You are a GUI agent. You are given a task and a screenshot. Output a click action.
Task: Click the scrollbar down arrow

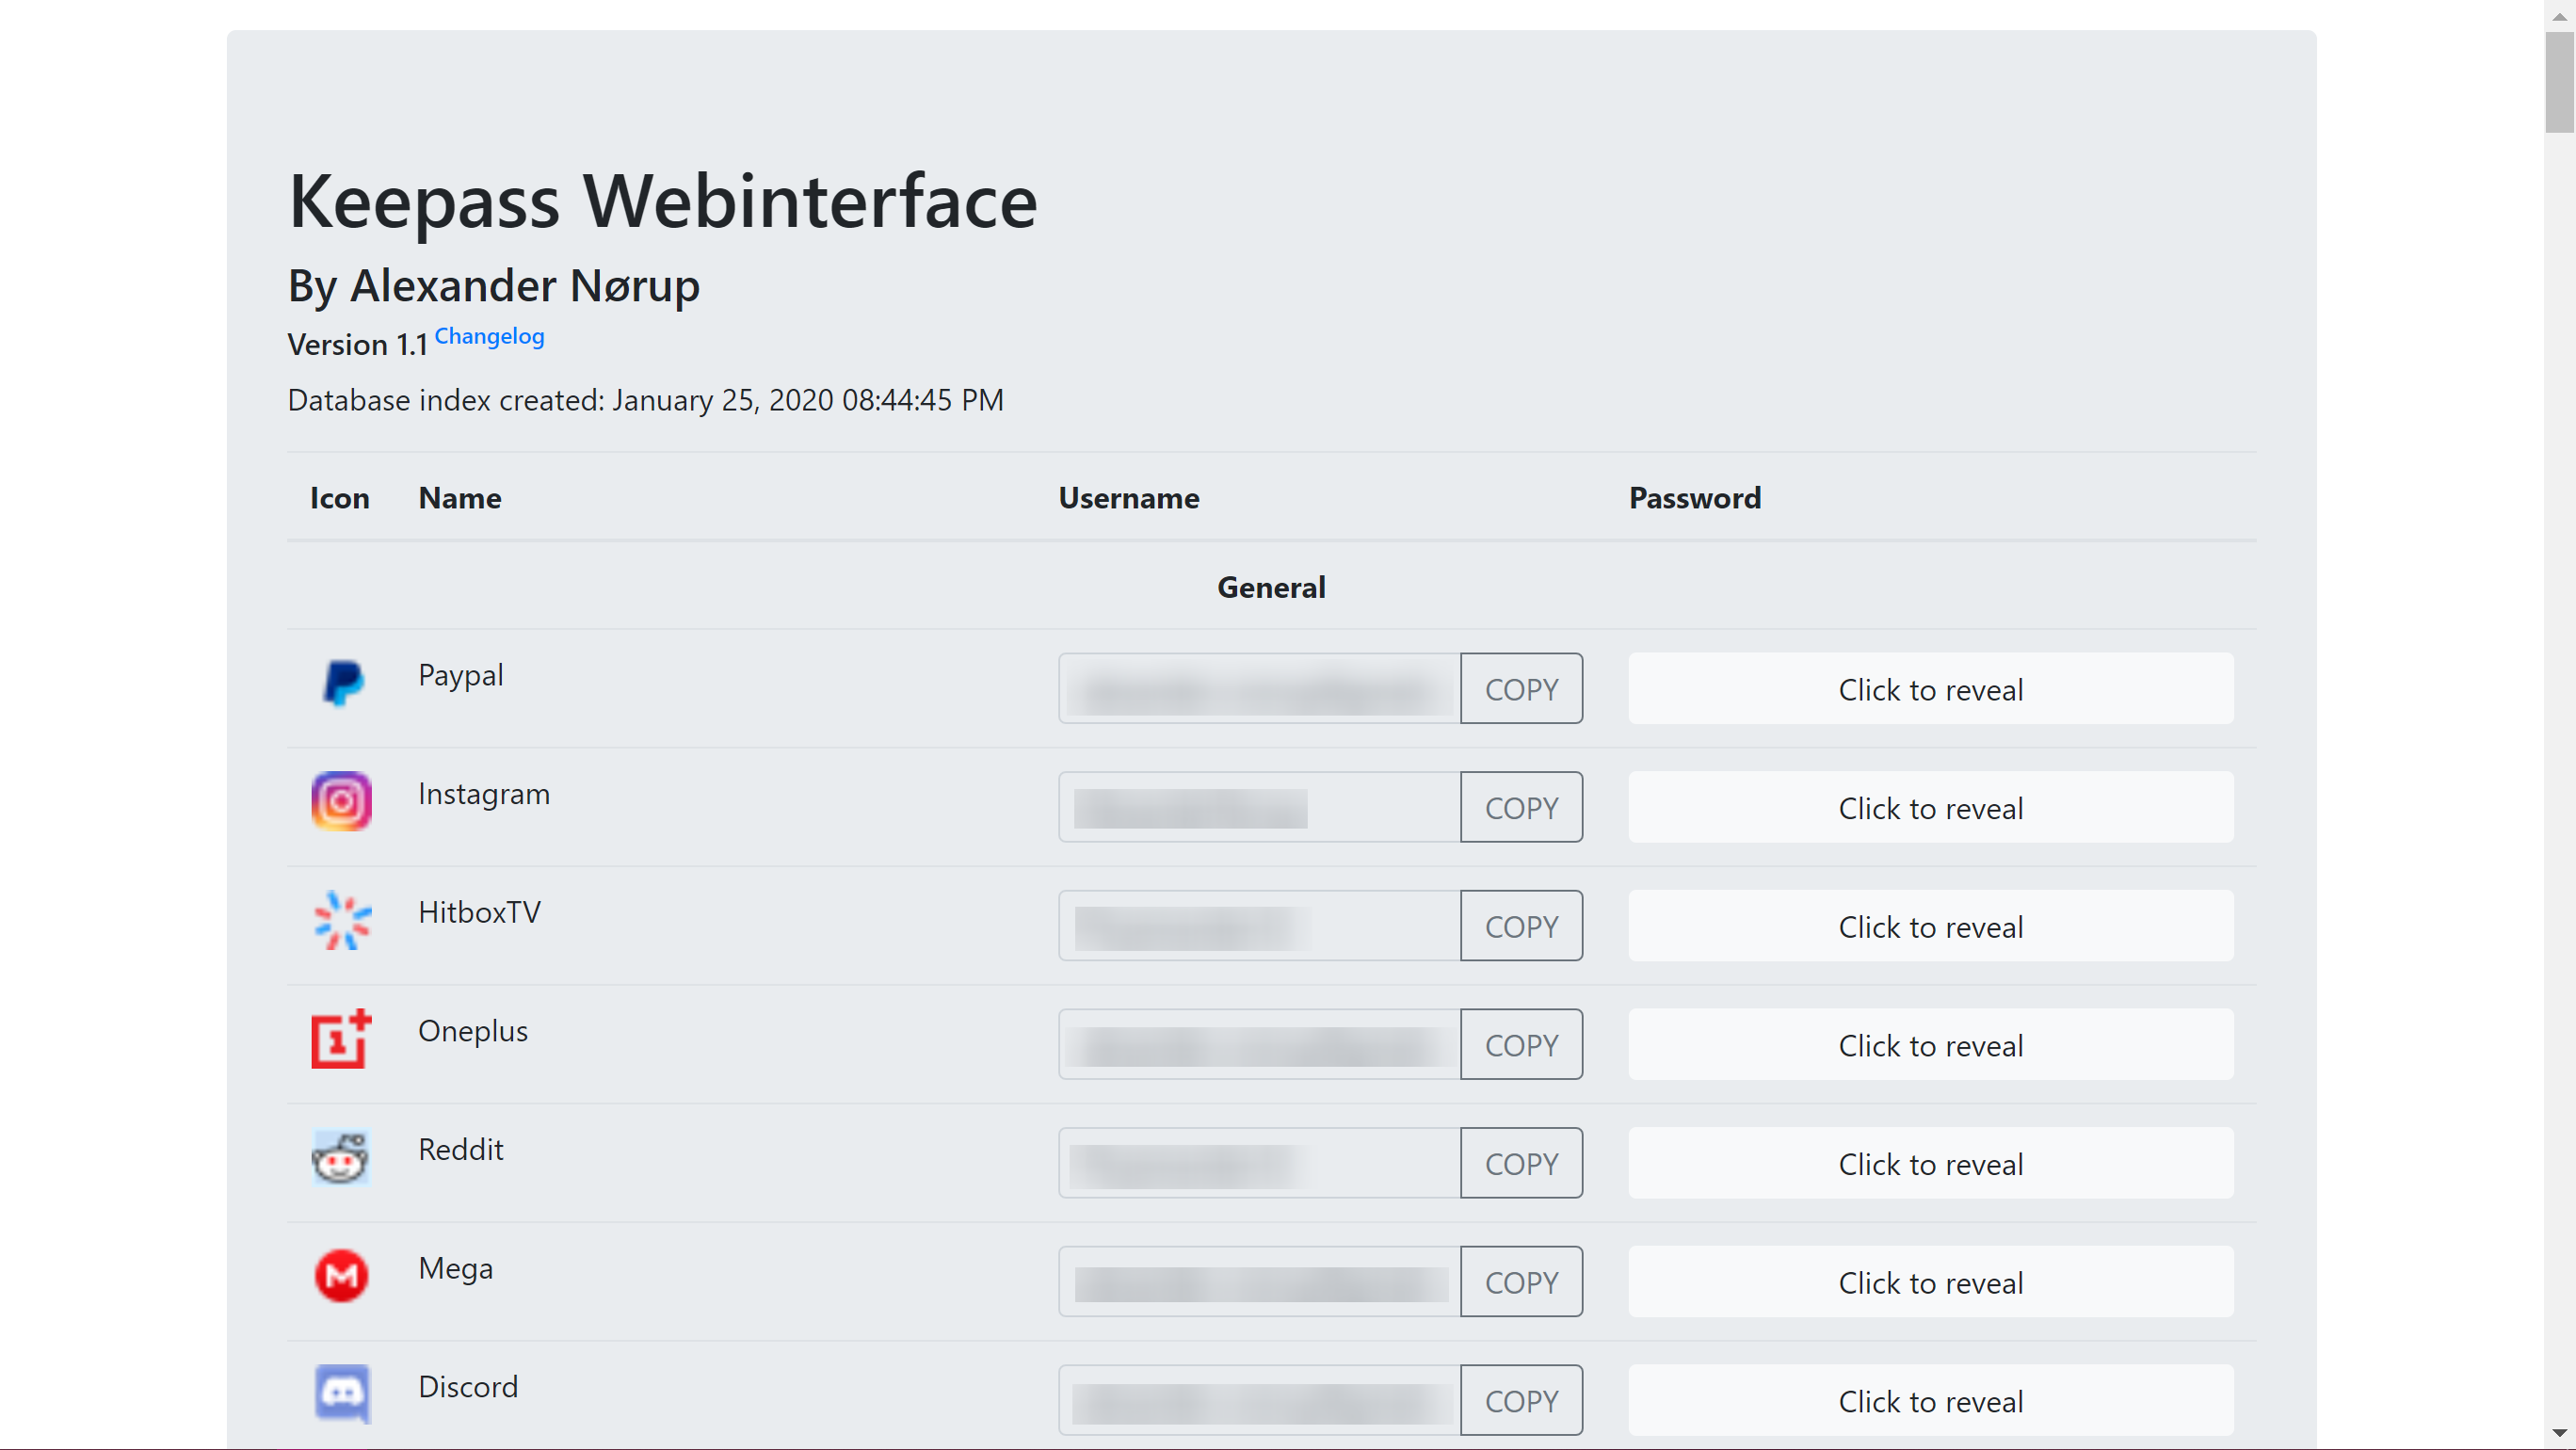pos(2559,1434)
